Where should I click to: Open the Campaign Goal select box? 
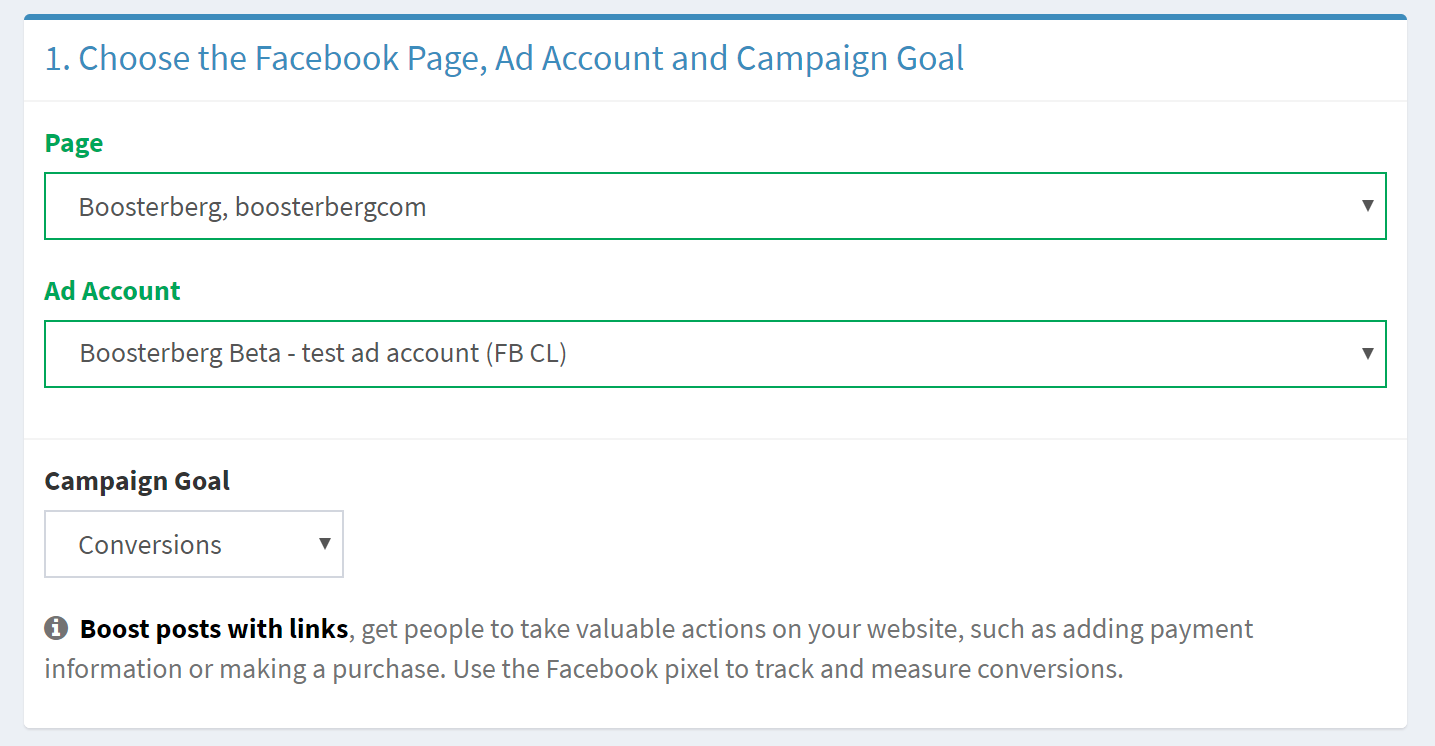[x=194, y=544]
